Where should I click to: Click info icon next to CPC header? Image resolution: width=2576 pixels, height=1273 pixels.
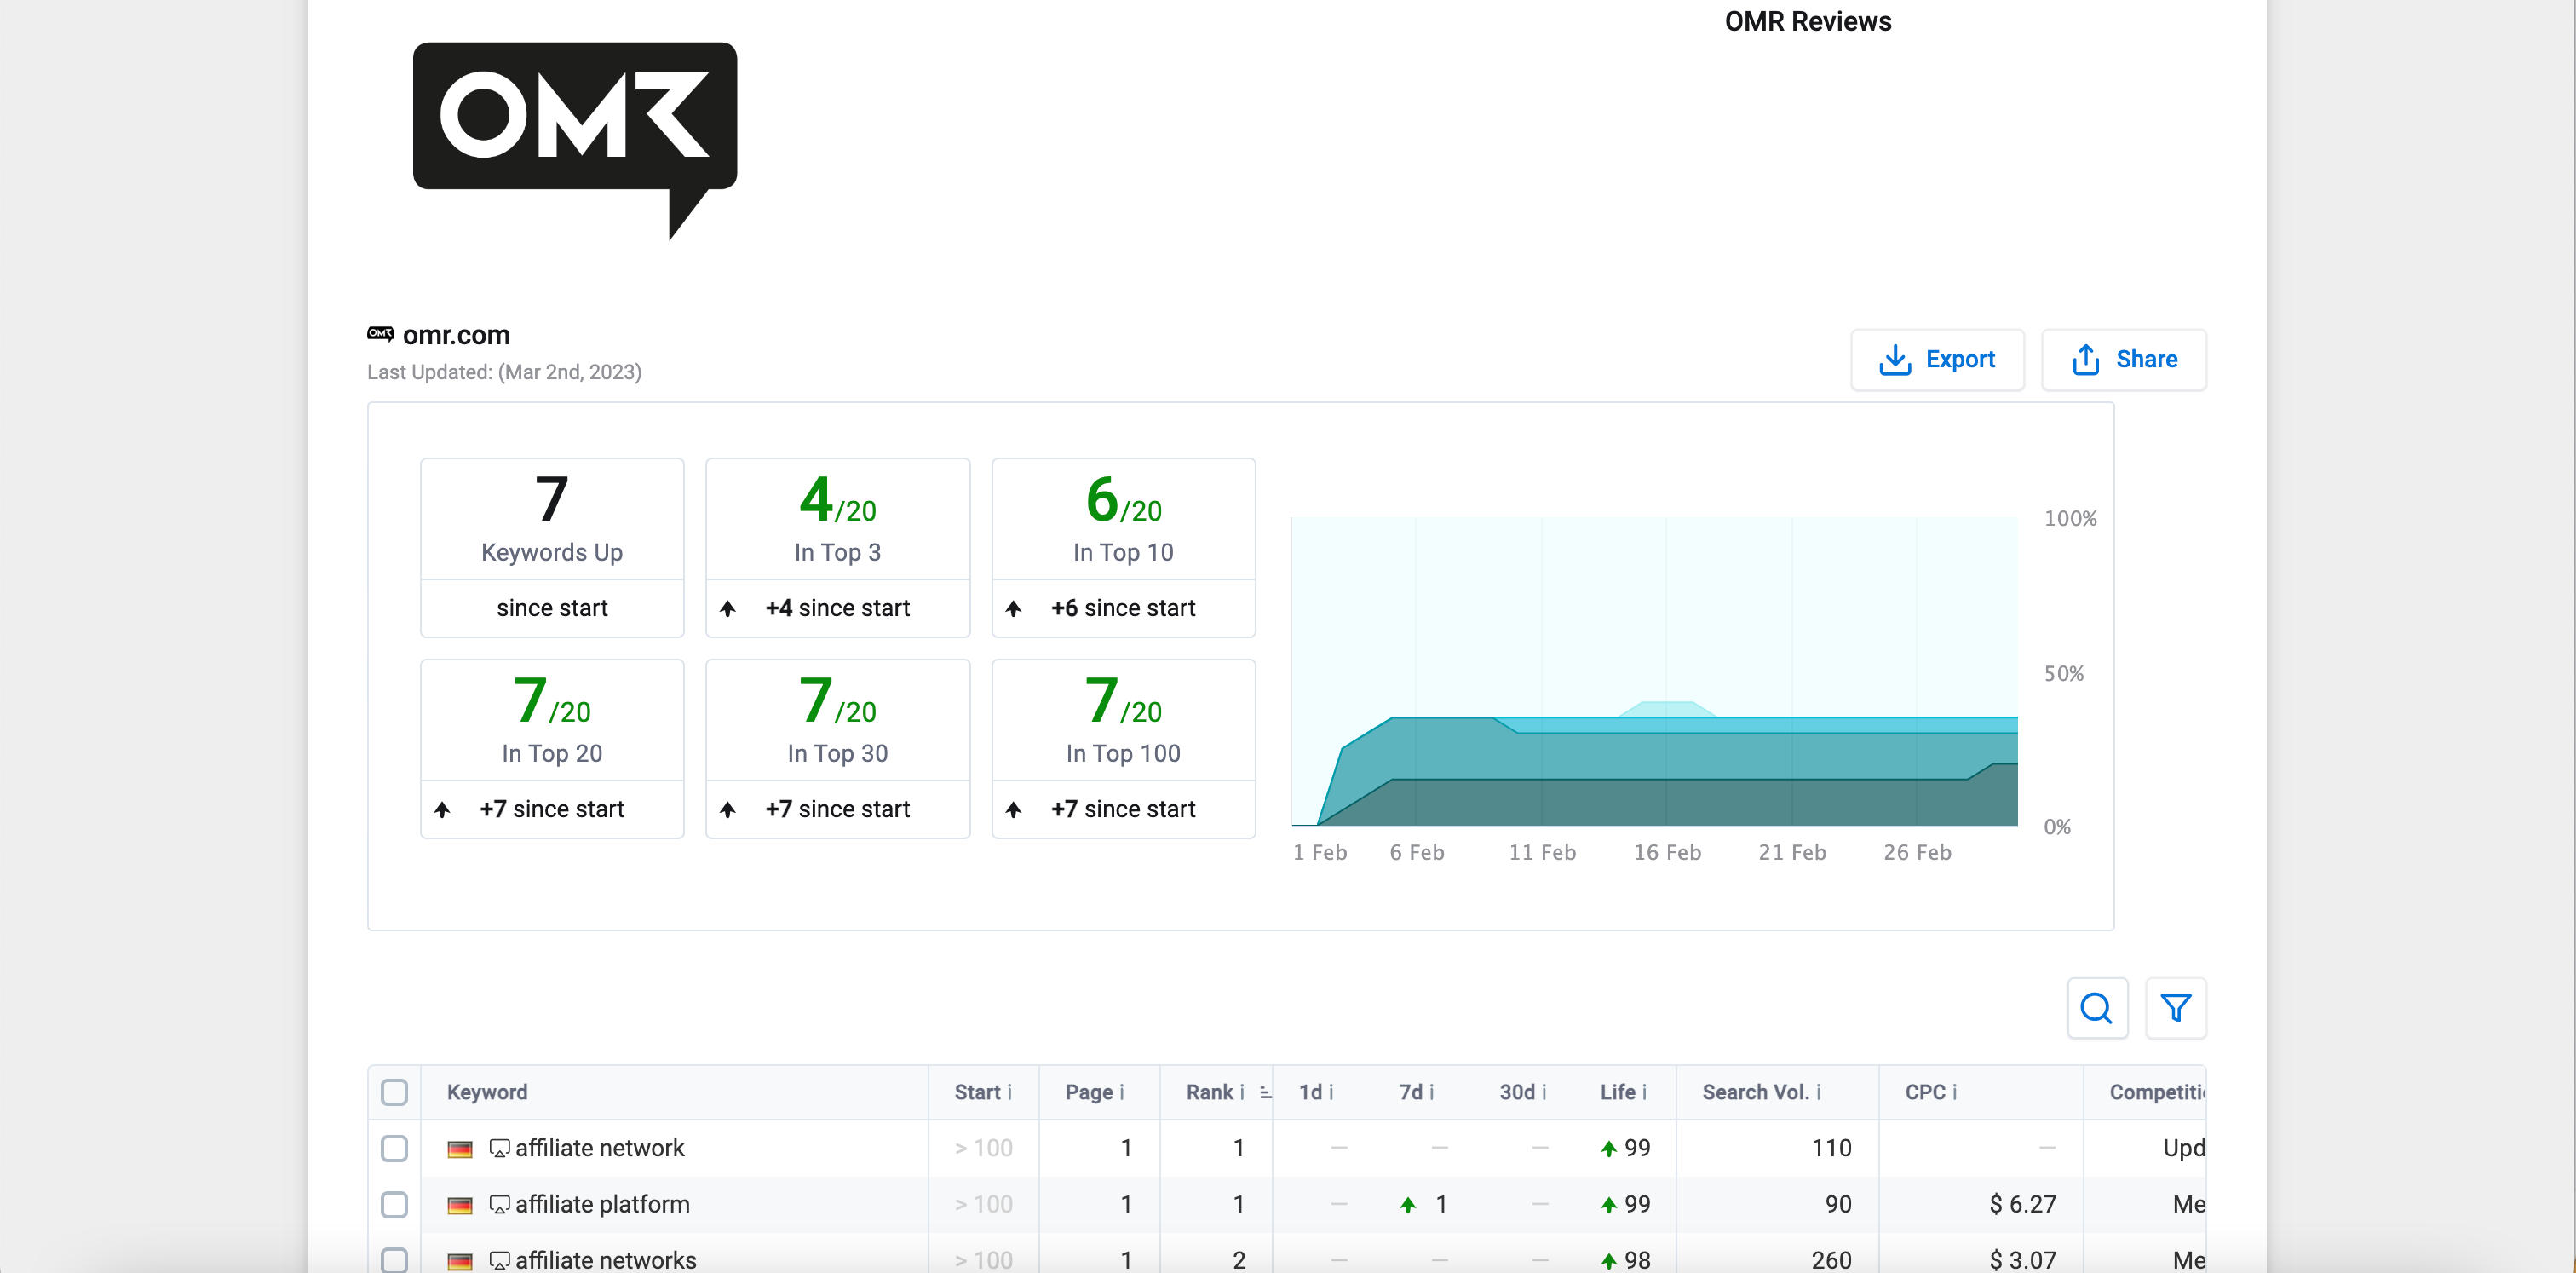pyautogui.click(x=1954, y=1092)
